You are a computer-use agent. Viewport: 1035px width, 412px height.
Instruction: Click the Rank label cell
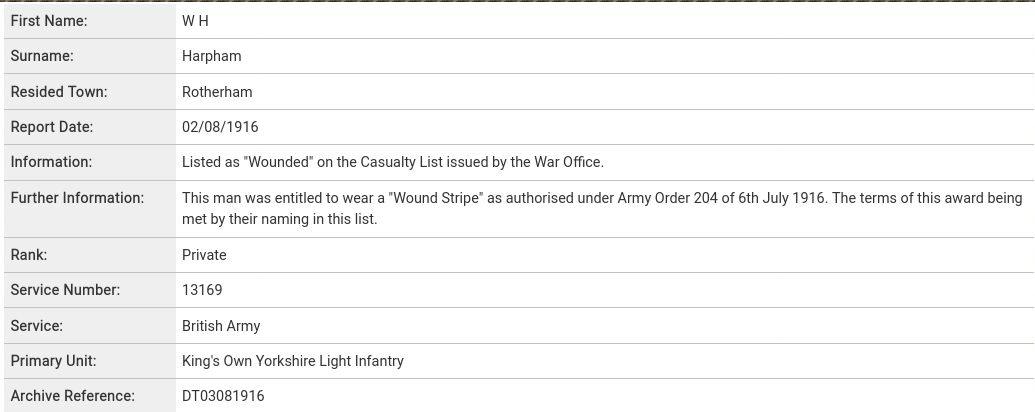tap(90, 255)
